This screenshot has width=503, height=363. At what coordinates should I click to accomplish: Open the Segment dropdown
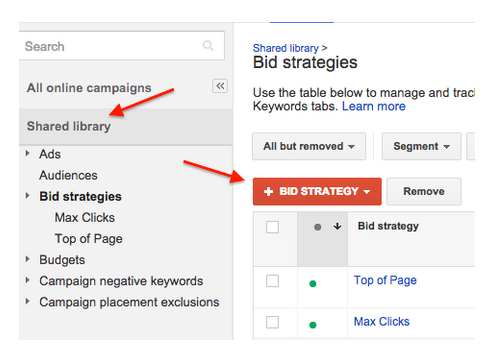point(421,146)
